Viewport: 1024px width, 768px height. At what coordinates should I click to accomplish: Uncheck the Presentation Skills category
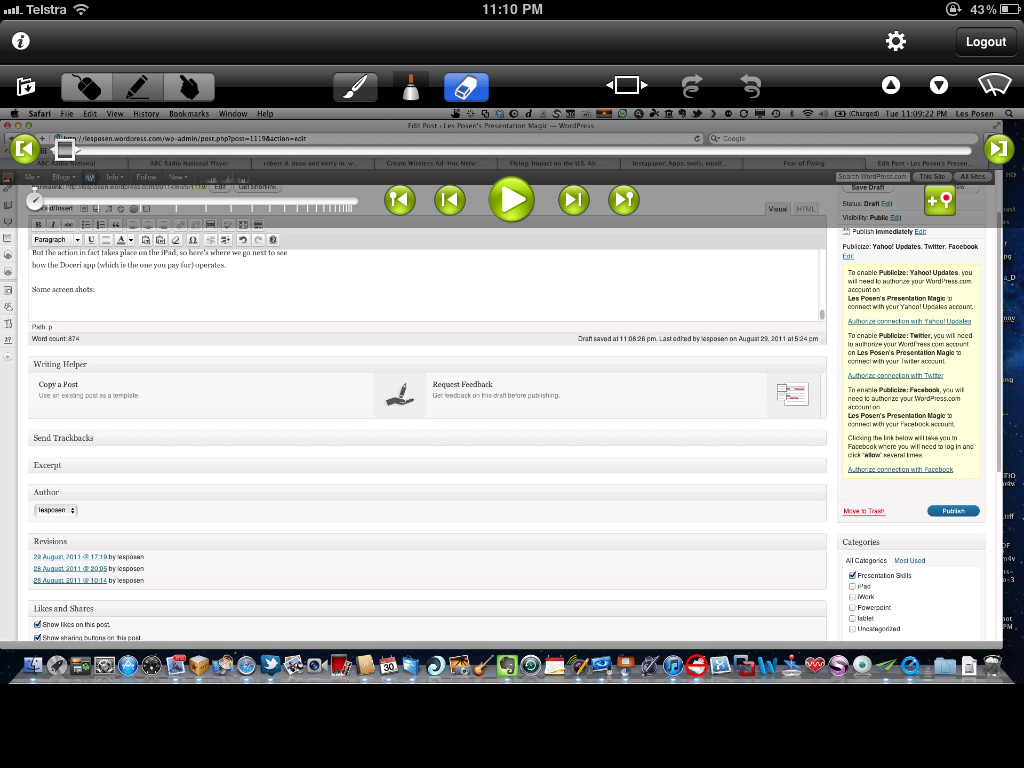coord(852,575)
